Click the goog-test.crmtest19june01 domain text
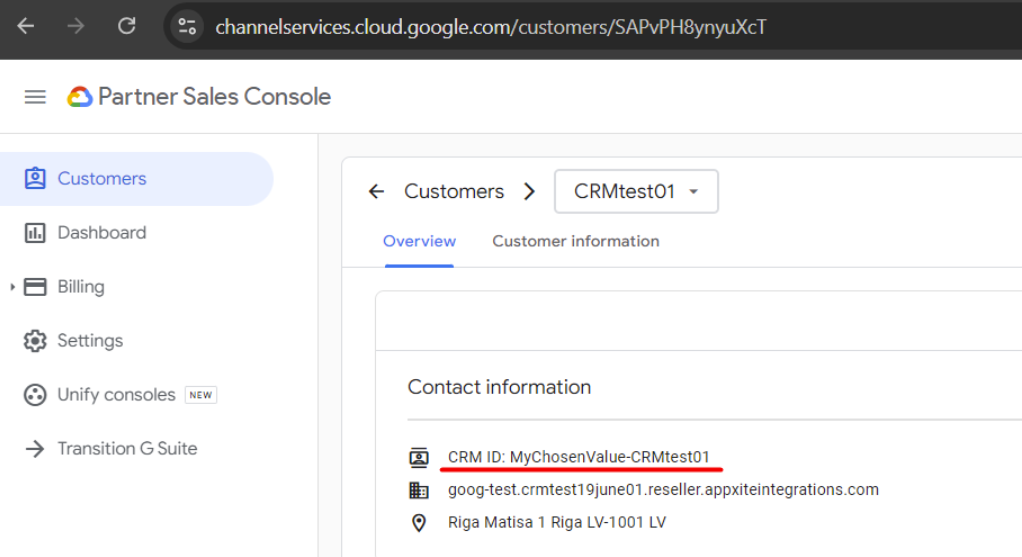This screenshot has width=1022, height=557. [x=663, y=490]
